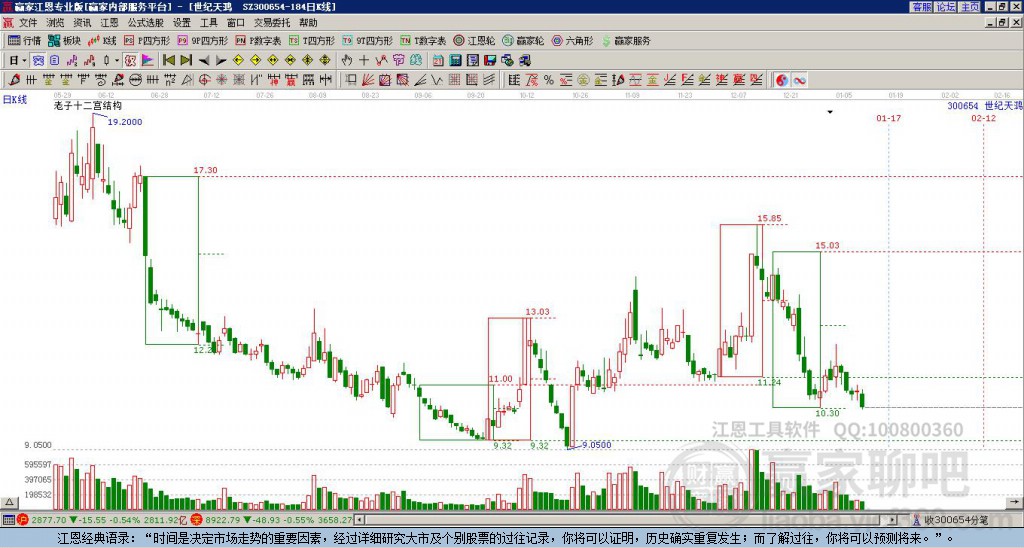Open the 工具 menu
Viewport: 1024px width, 548px height.
tap(208, 23)
